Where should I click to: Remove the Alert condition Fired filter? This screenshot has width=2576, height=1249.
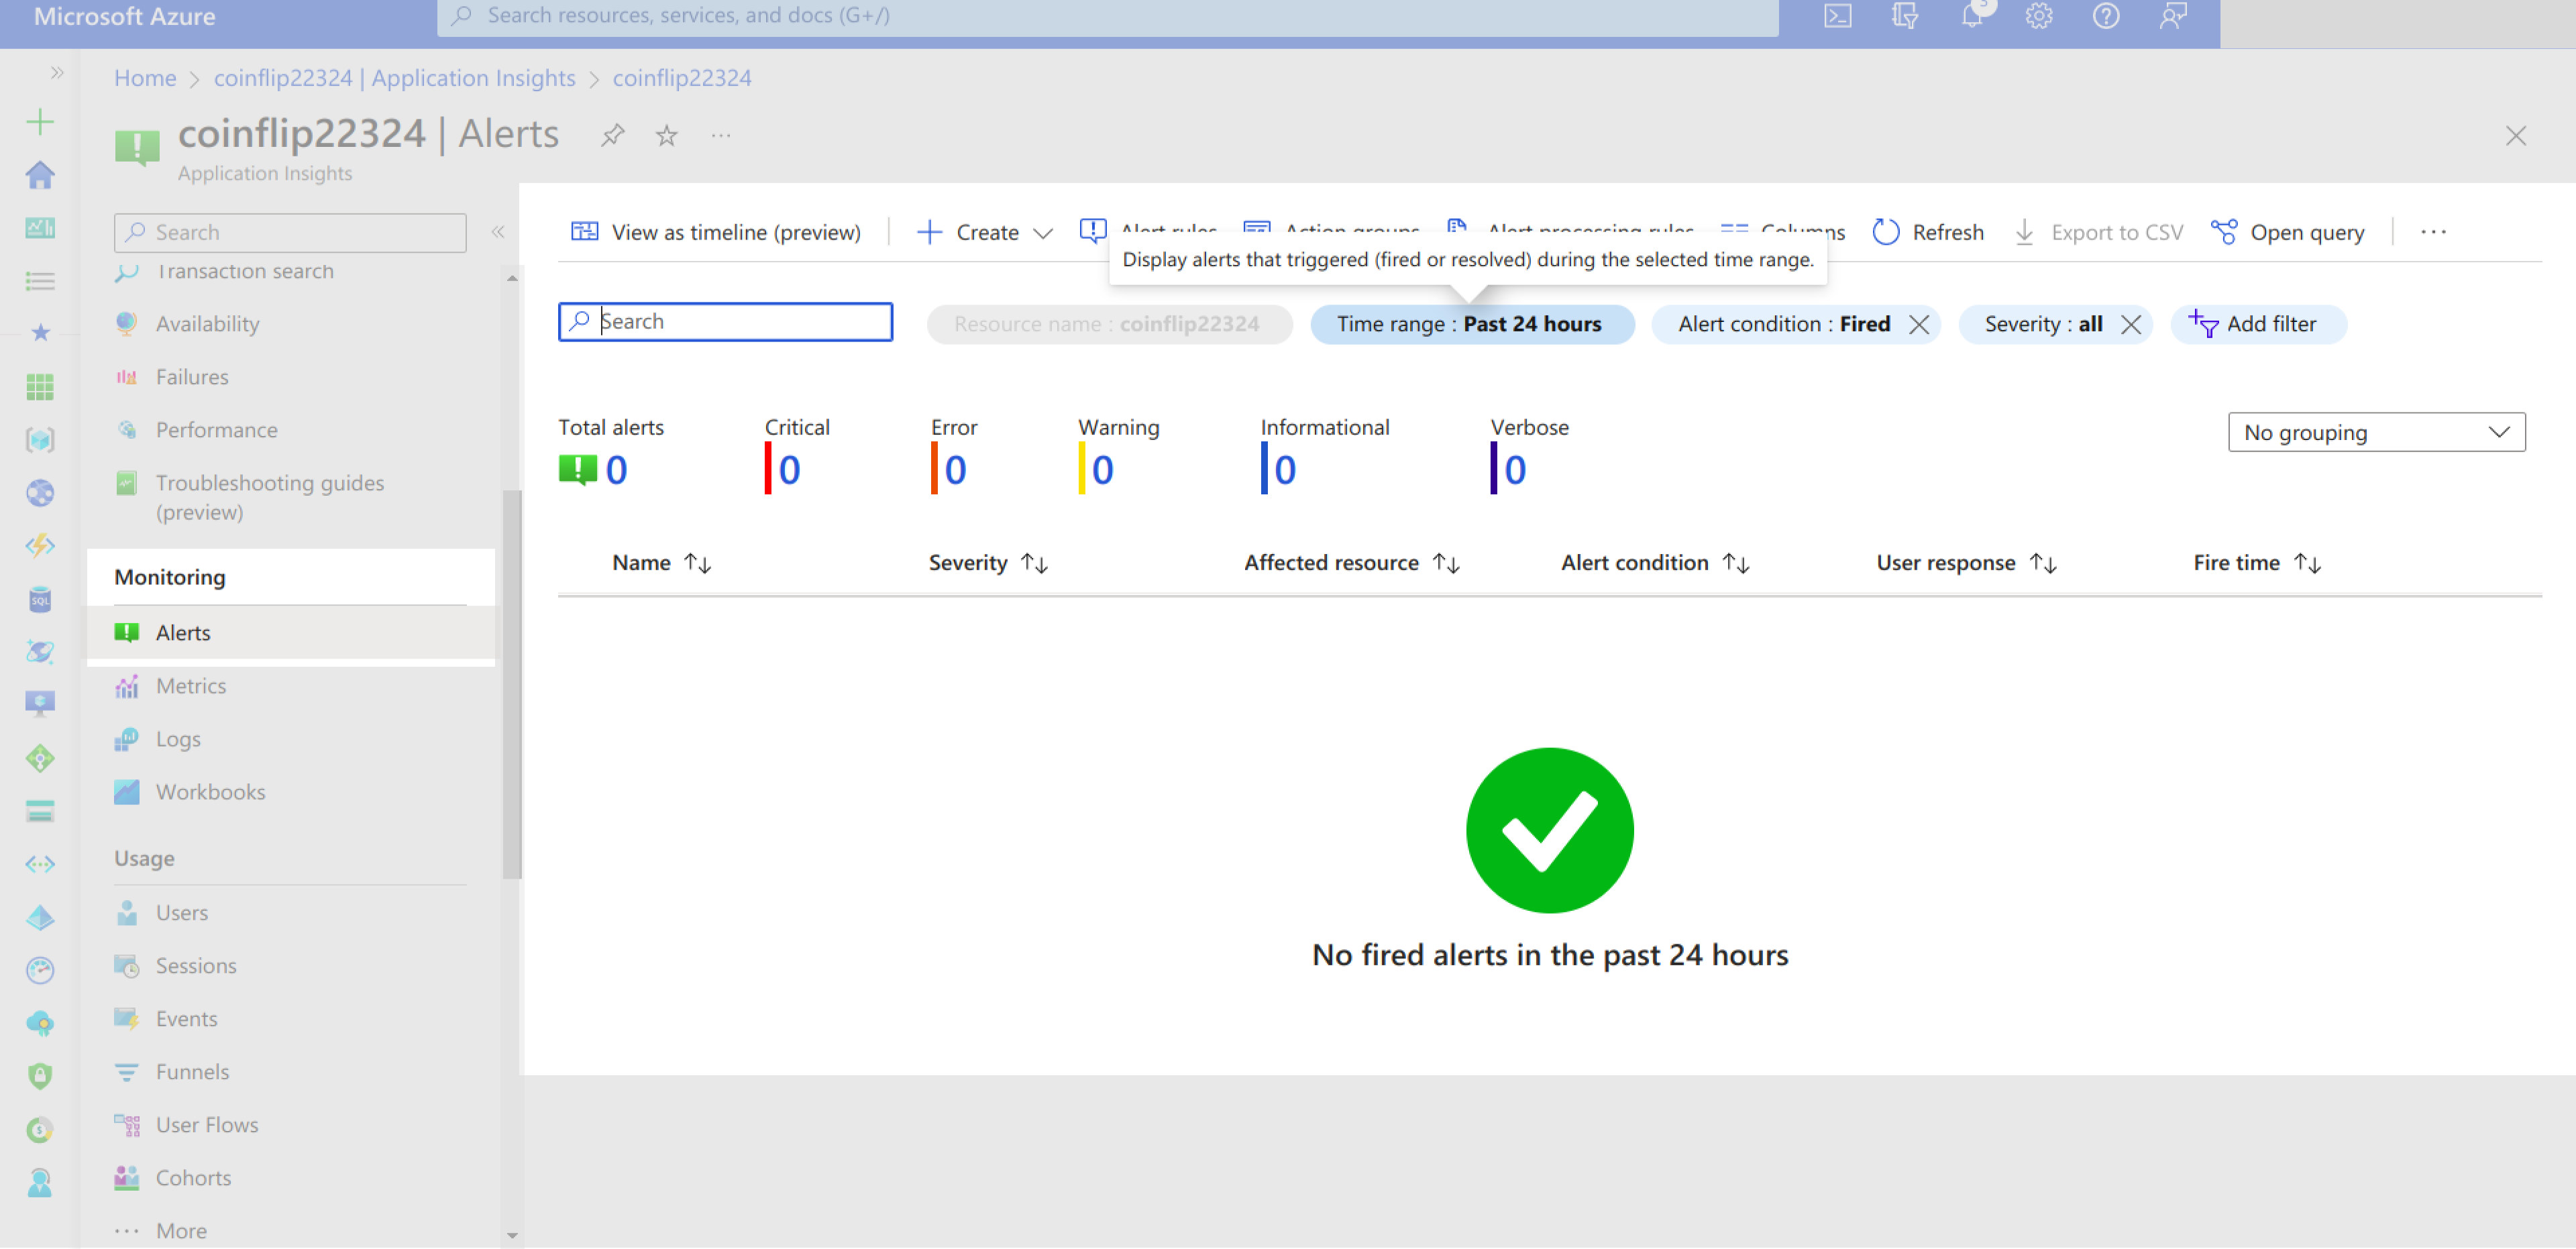(1919, 324)
